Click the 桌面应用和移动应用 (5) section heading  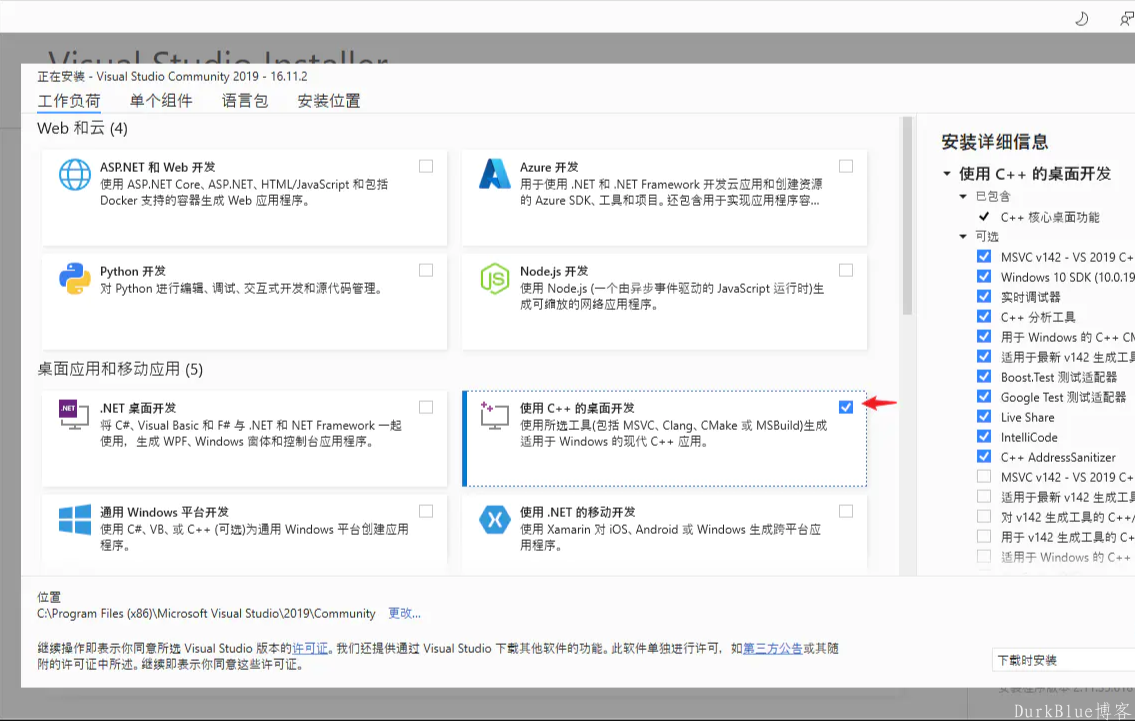pyautogui.click(x=120, y=369)
